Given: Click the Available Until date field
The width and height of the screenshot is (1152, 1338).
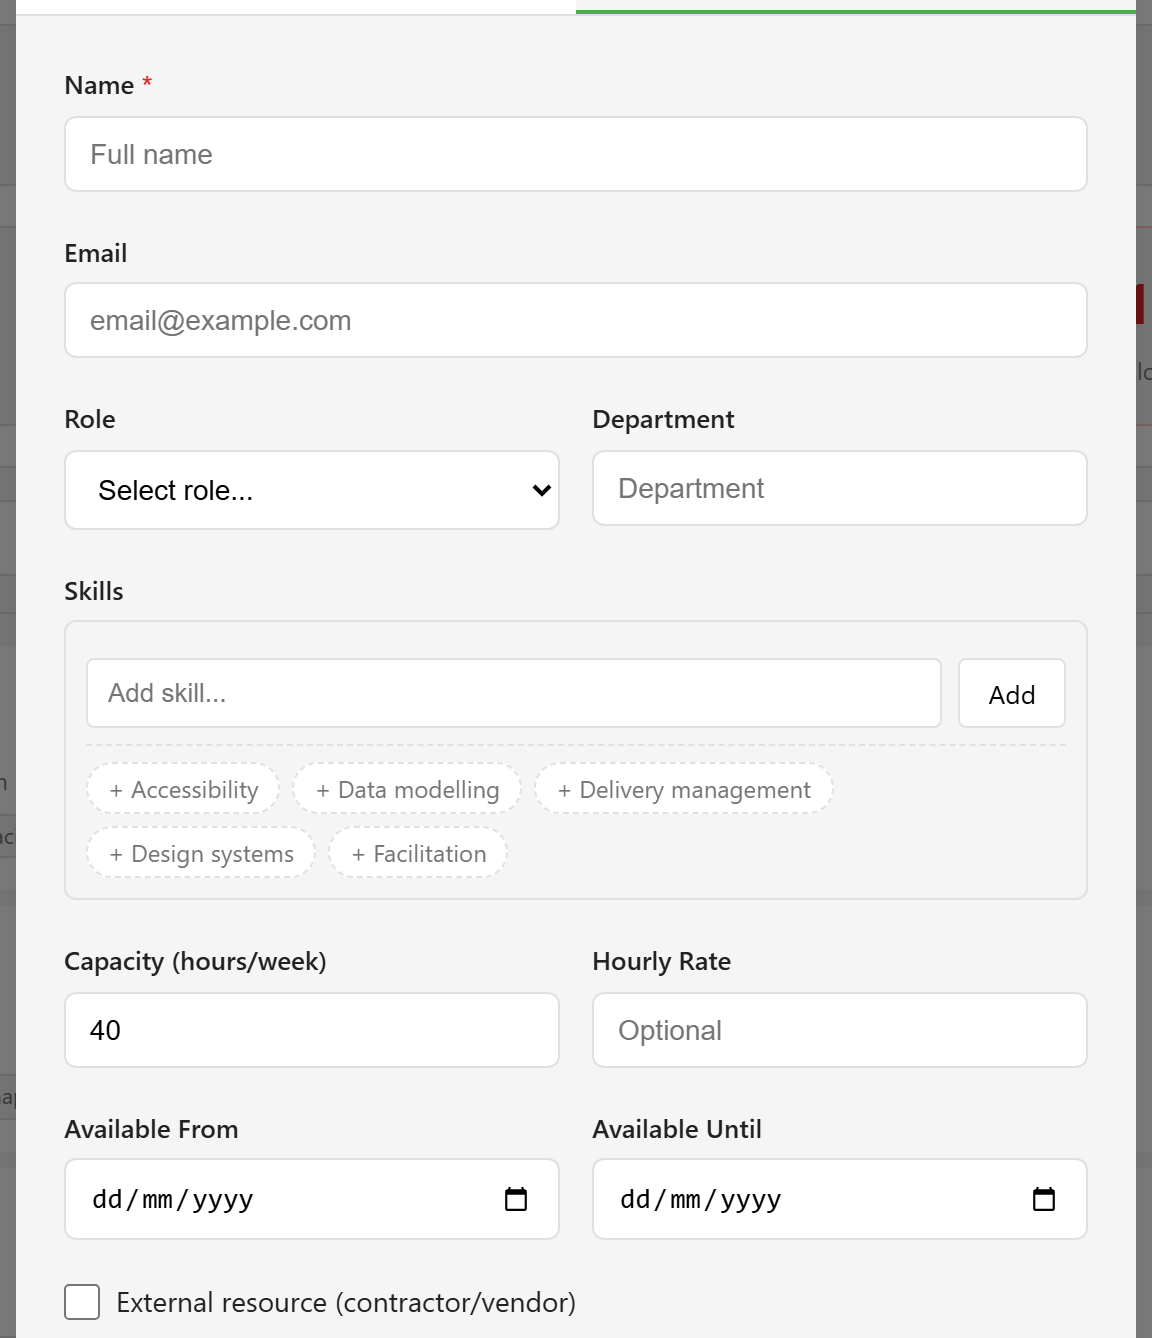Looking at the screenshot, I should tap(839, 1199).
